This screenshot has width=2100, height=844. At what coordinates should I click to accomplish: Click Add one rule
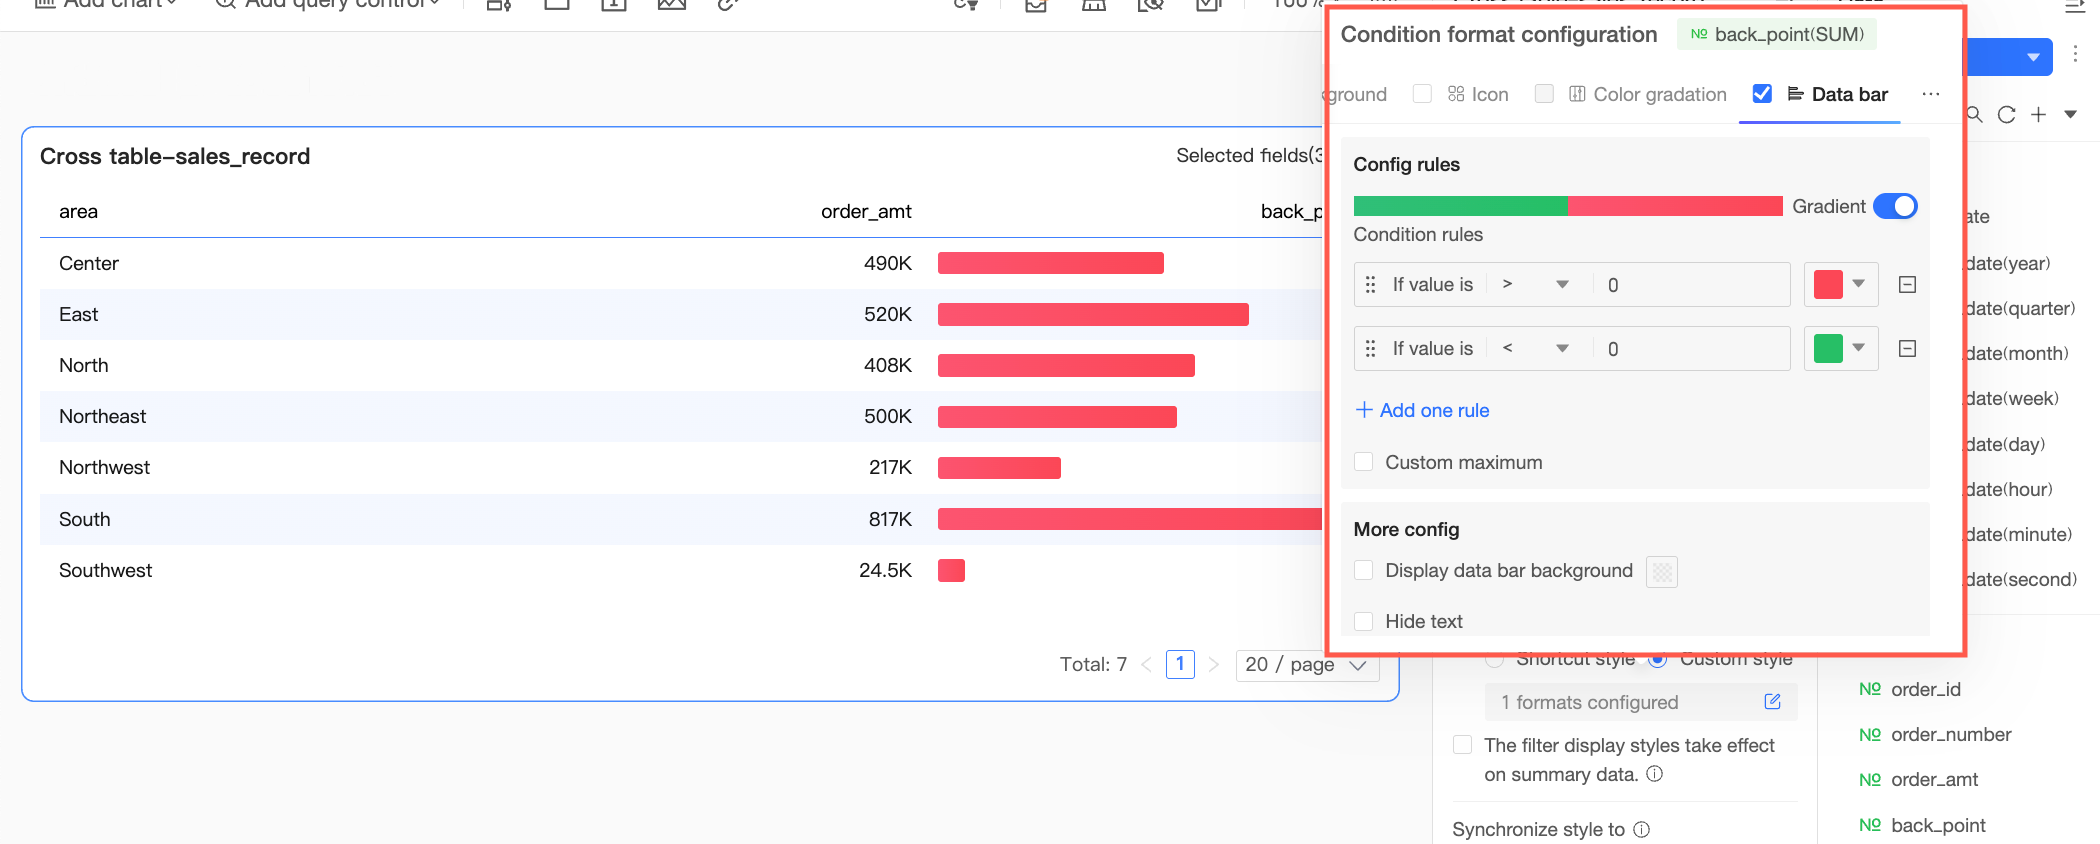(1422, 410)
